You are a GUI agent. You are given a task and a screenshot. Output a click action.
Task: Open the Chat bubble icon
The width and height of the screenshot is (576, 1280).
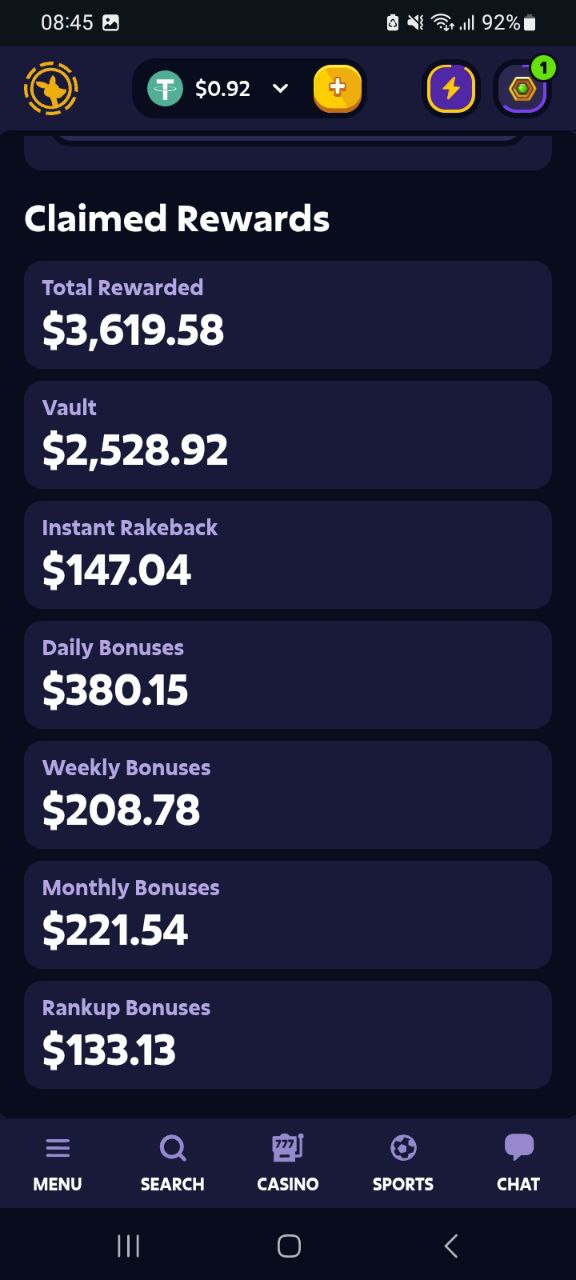coord(519,1147)
